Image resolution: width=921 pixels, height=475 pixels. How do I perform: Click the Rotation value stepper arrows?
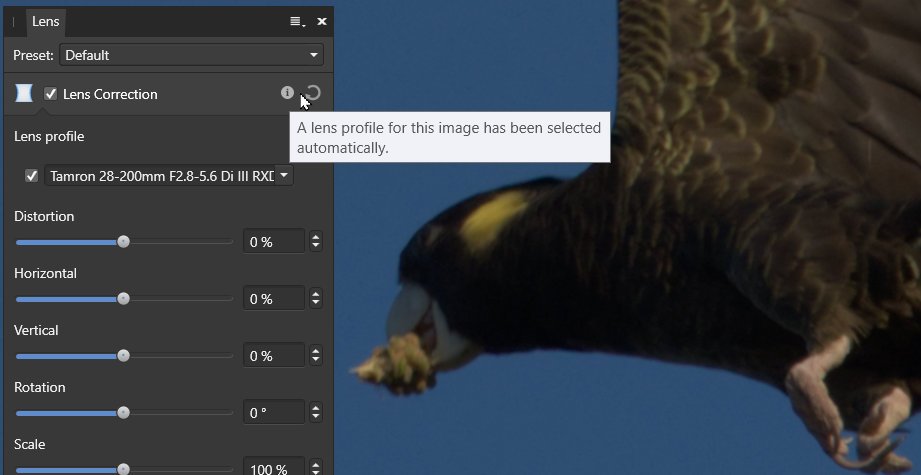(316, 413)
